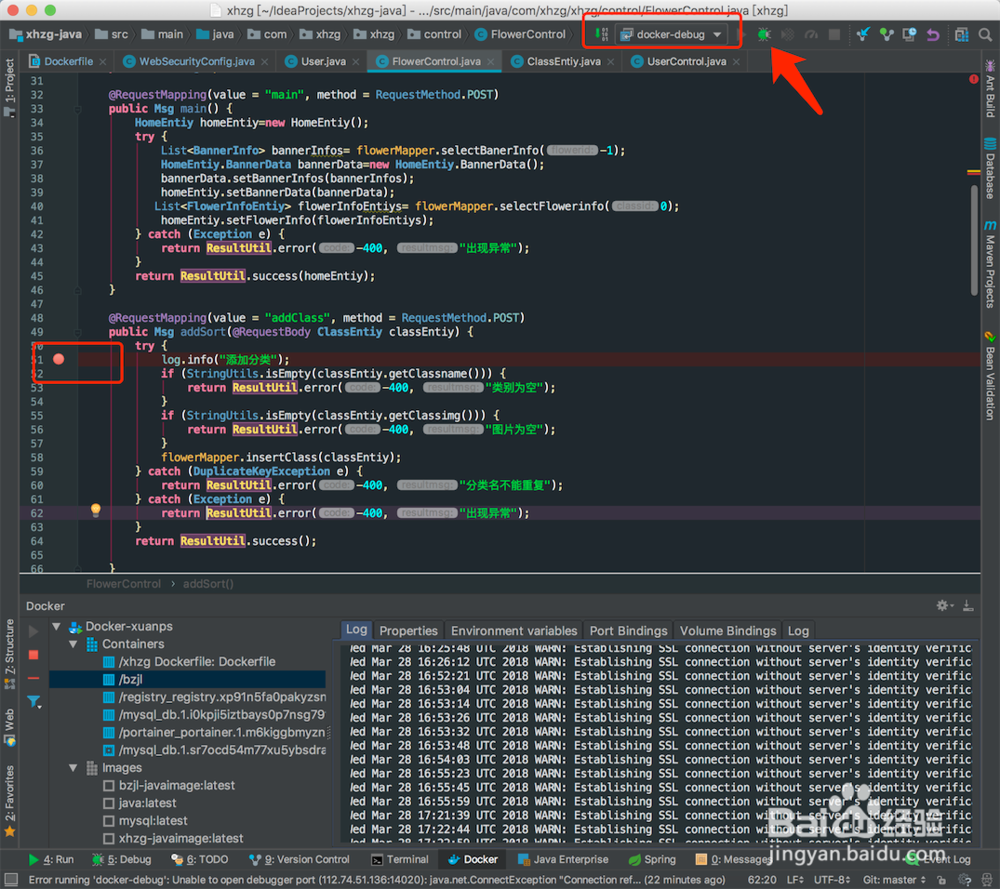
Task: Switch to User.java tab
Action: 323,61
